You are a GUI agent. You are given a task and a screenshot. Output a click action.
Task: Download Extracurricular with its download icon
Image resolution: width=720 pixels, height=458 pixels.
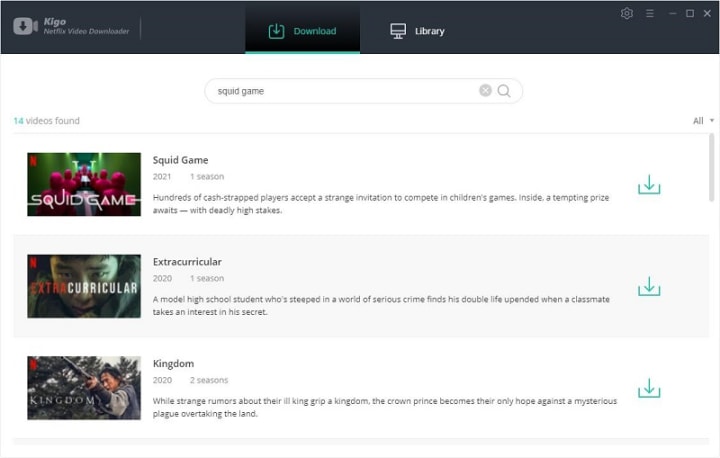click(649, 286)
